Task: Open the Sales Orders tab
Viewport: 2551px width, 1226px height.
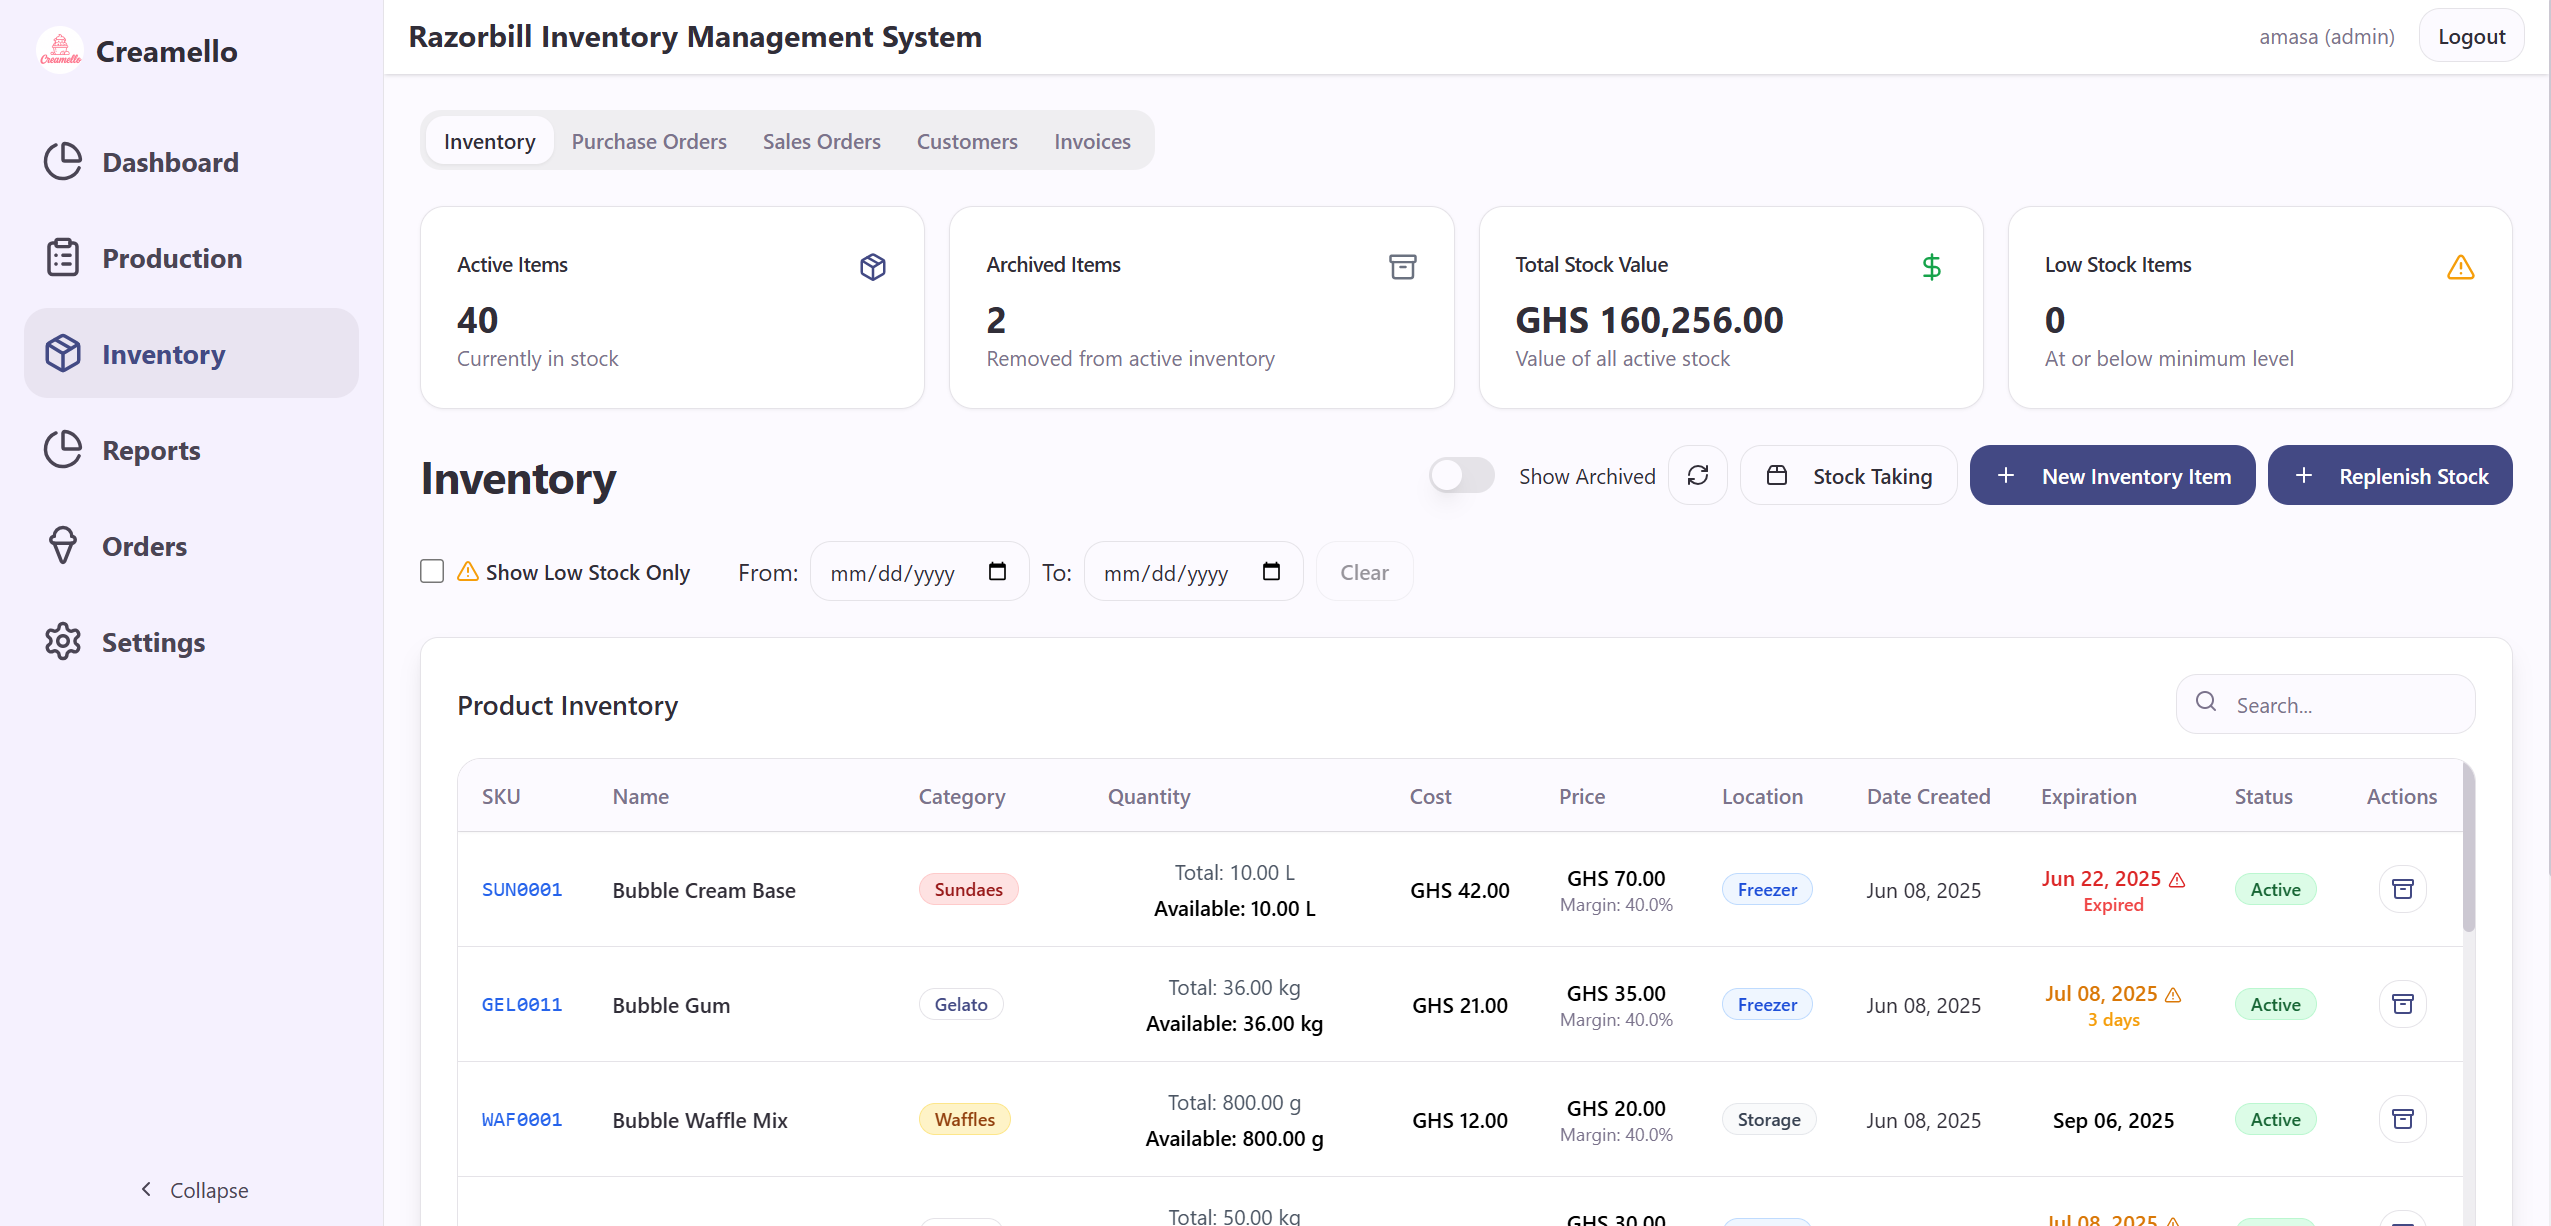Action: [821, 141]
